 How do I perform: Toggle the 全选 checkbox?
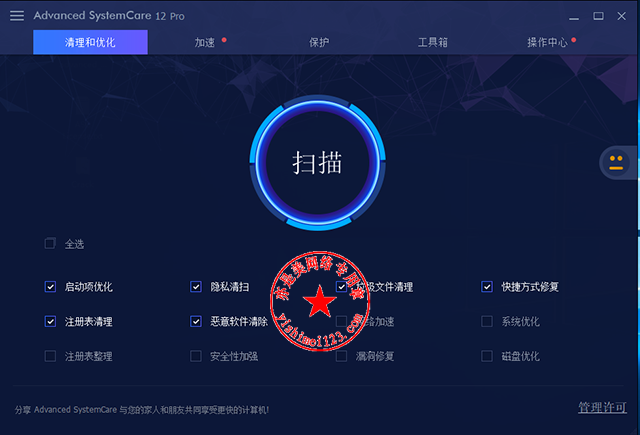tap(50, 244)
